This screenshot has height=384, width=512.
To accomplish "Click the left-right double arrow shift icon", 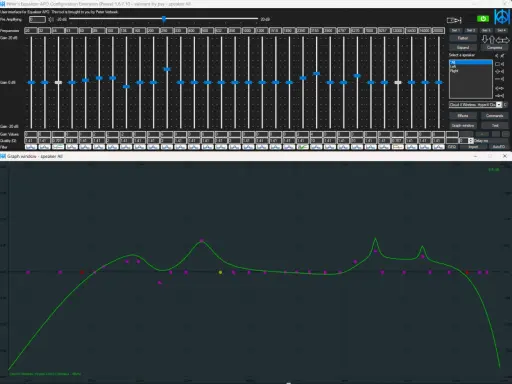I will (503, 40).
